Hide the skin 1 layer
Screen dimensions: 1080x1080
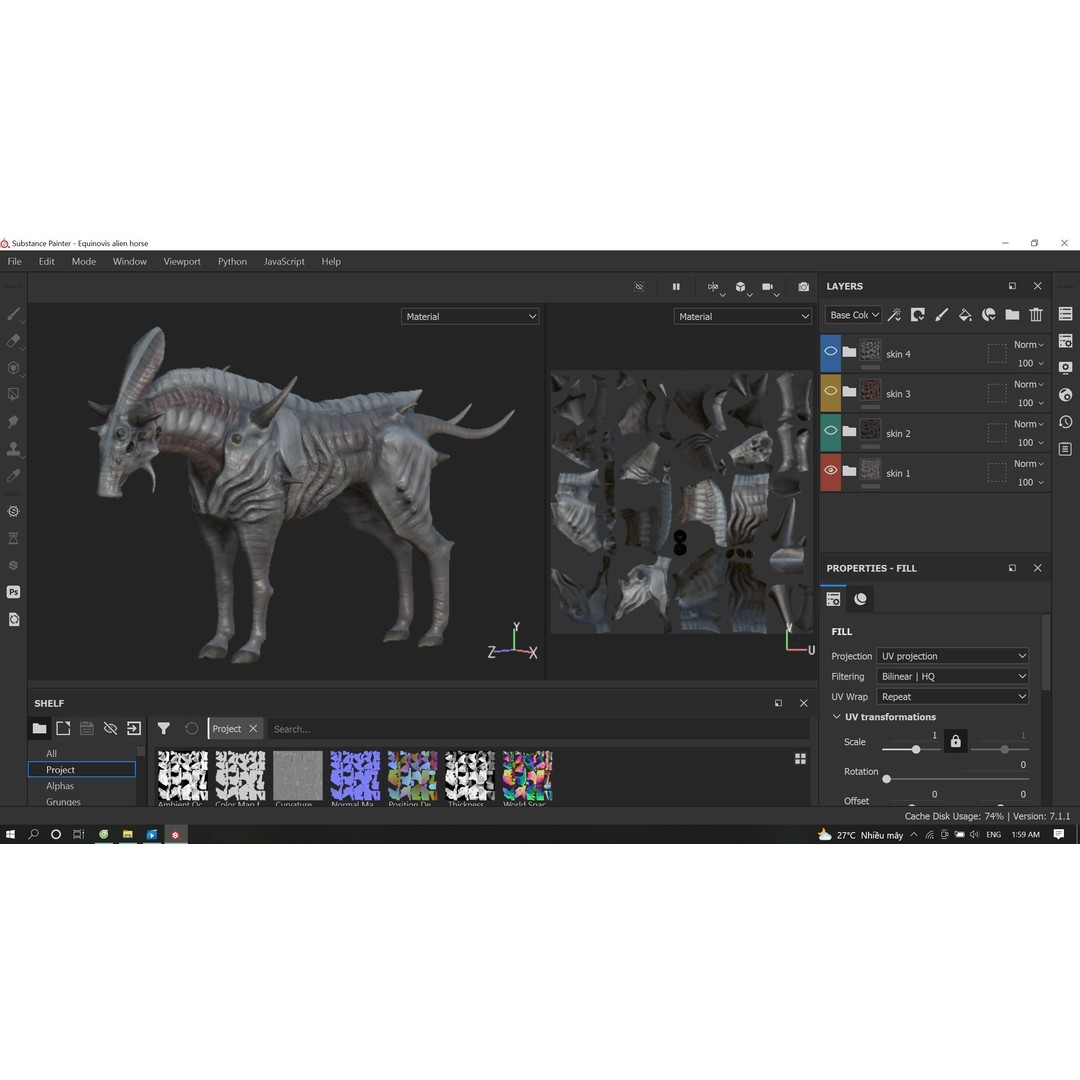click(x=829, y=471)
